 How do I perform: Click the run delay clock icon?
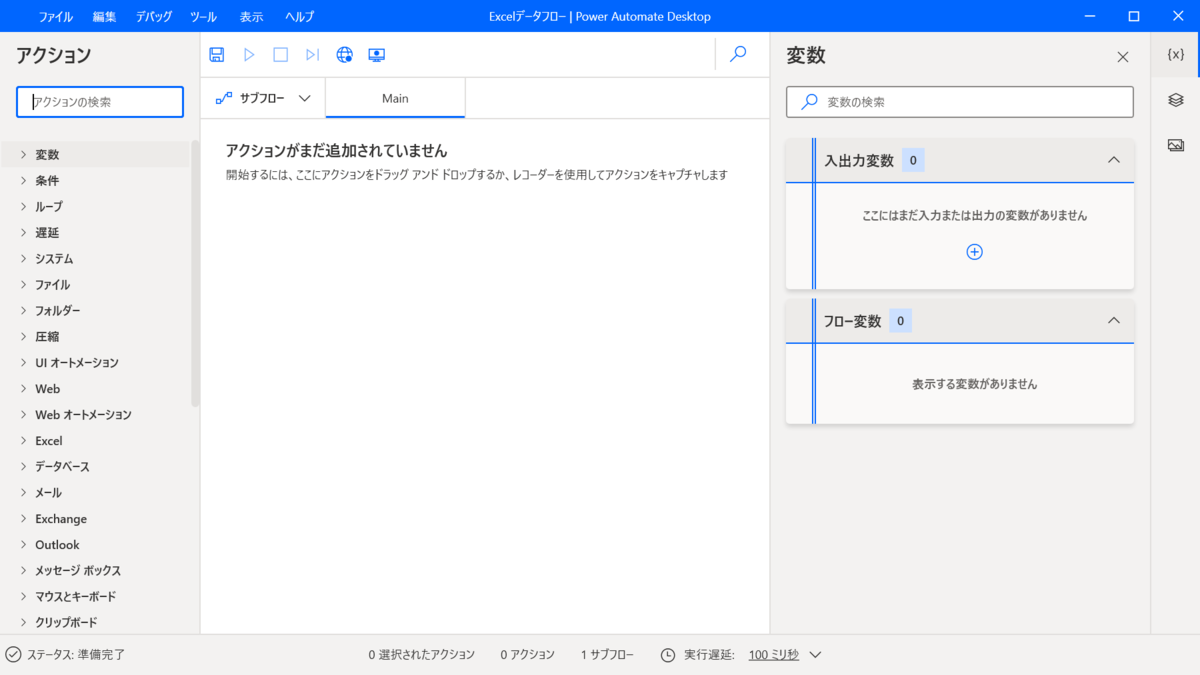click(668, 655)
